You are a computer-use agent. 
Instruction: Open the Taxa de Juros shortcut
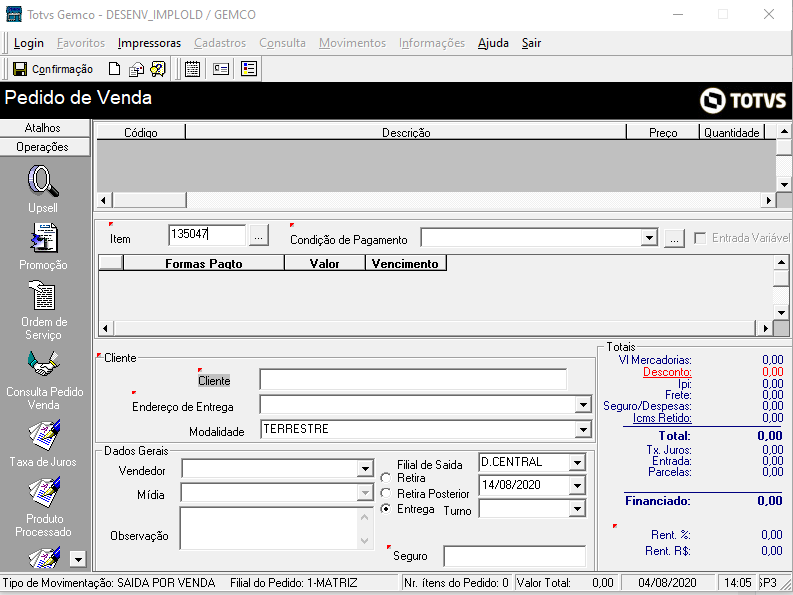coord(44,435)
